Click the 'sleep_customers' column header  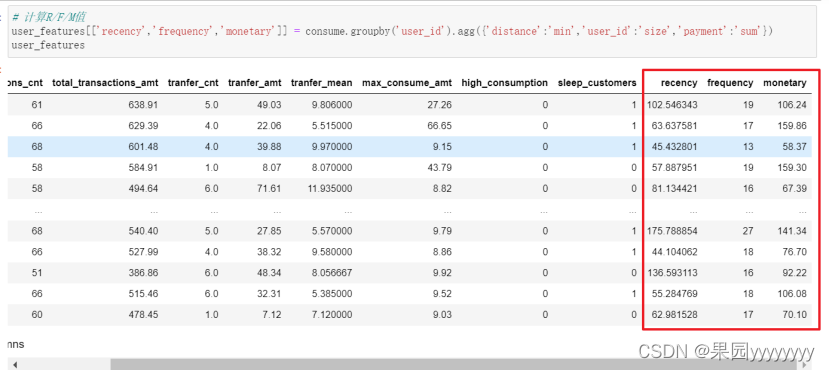click(x=597, y=83)
